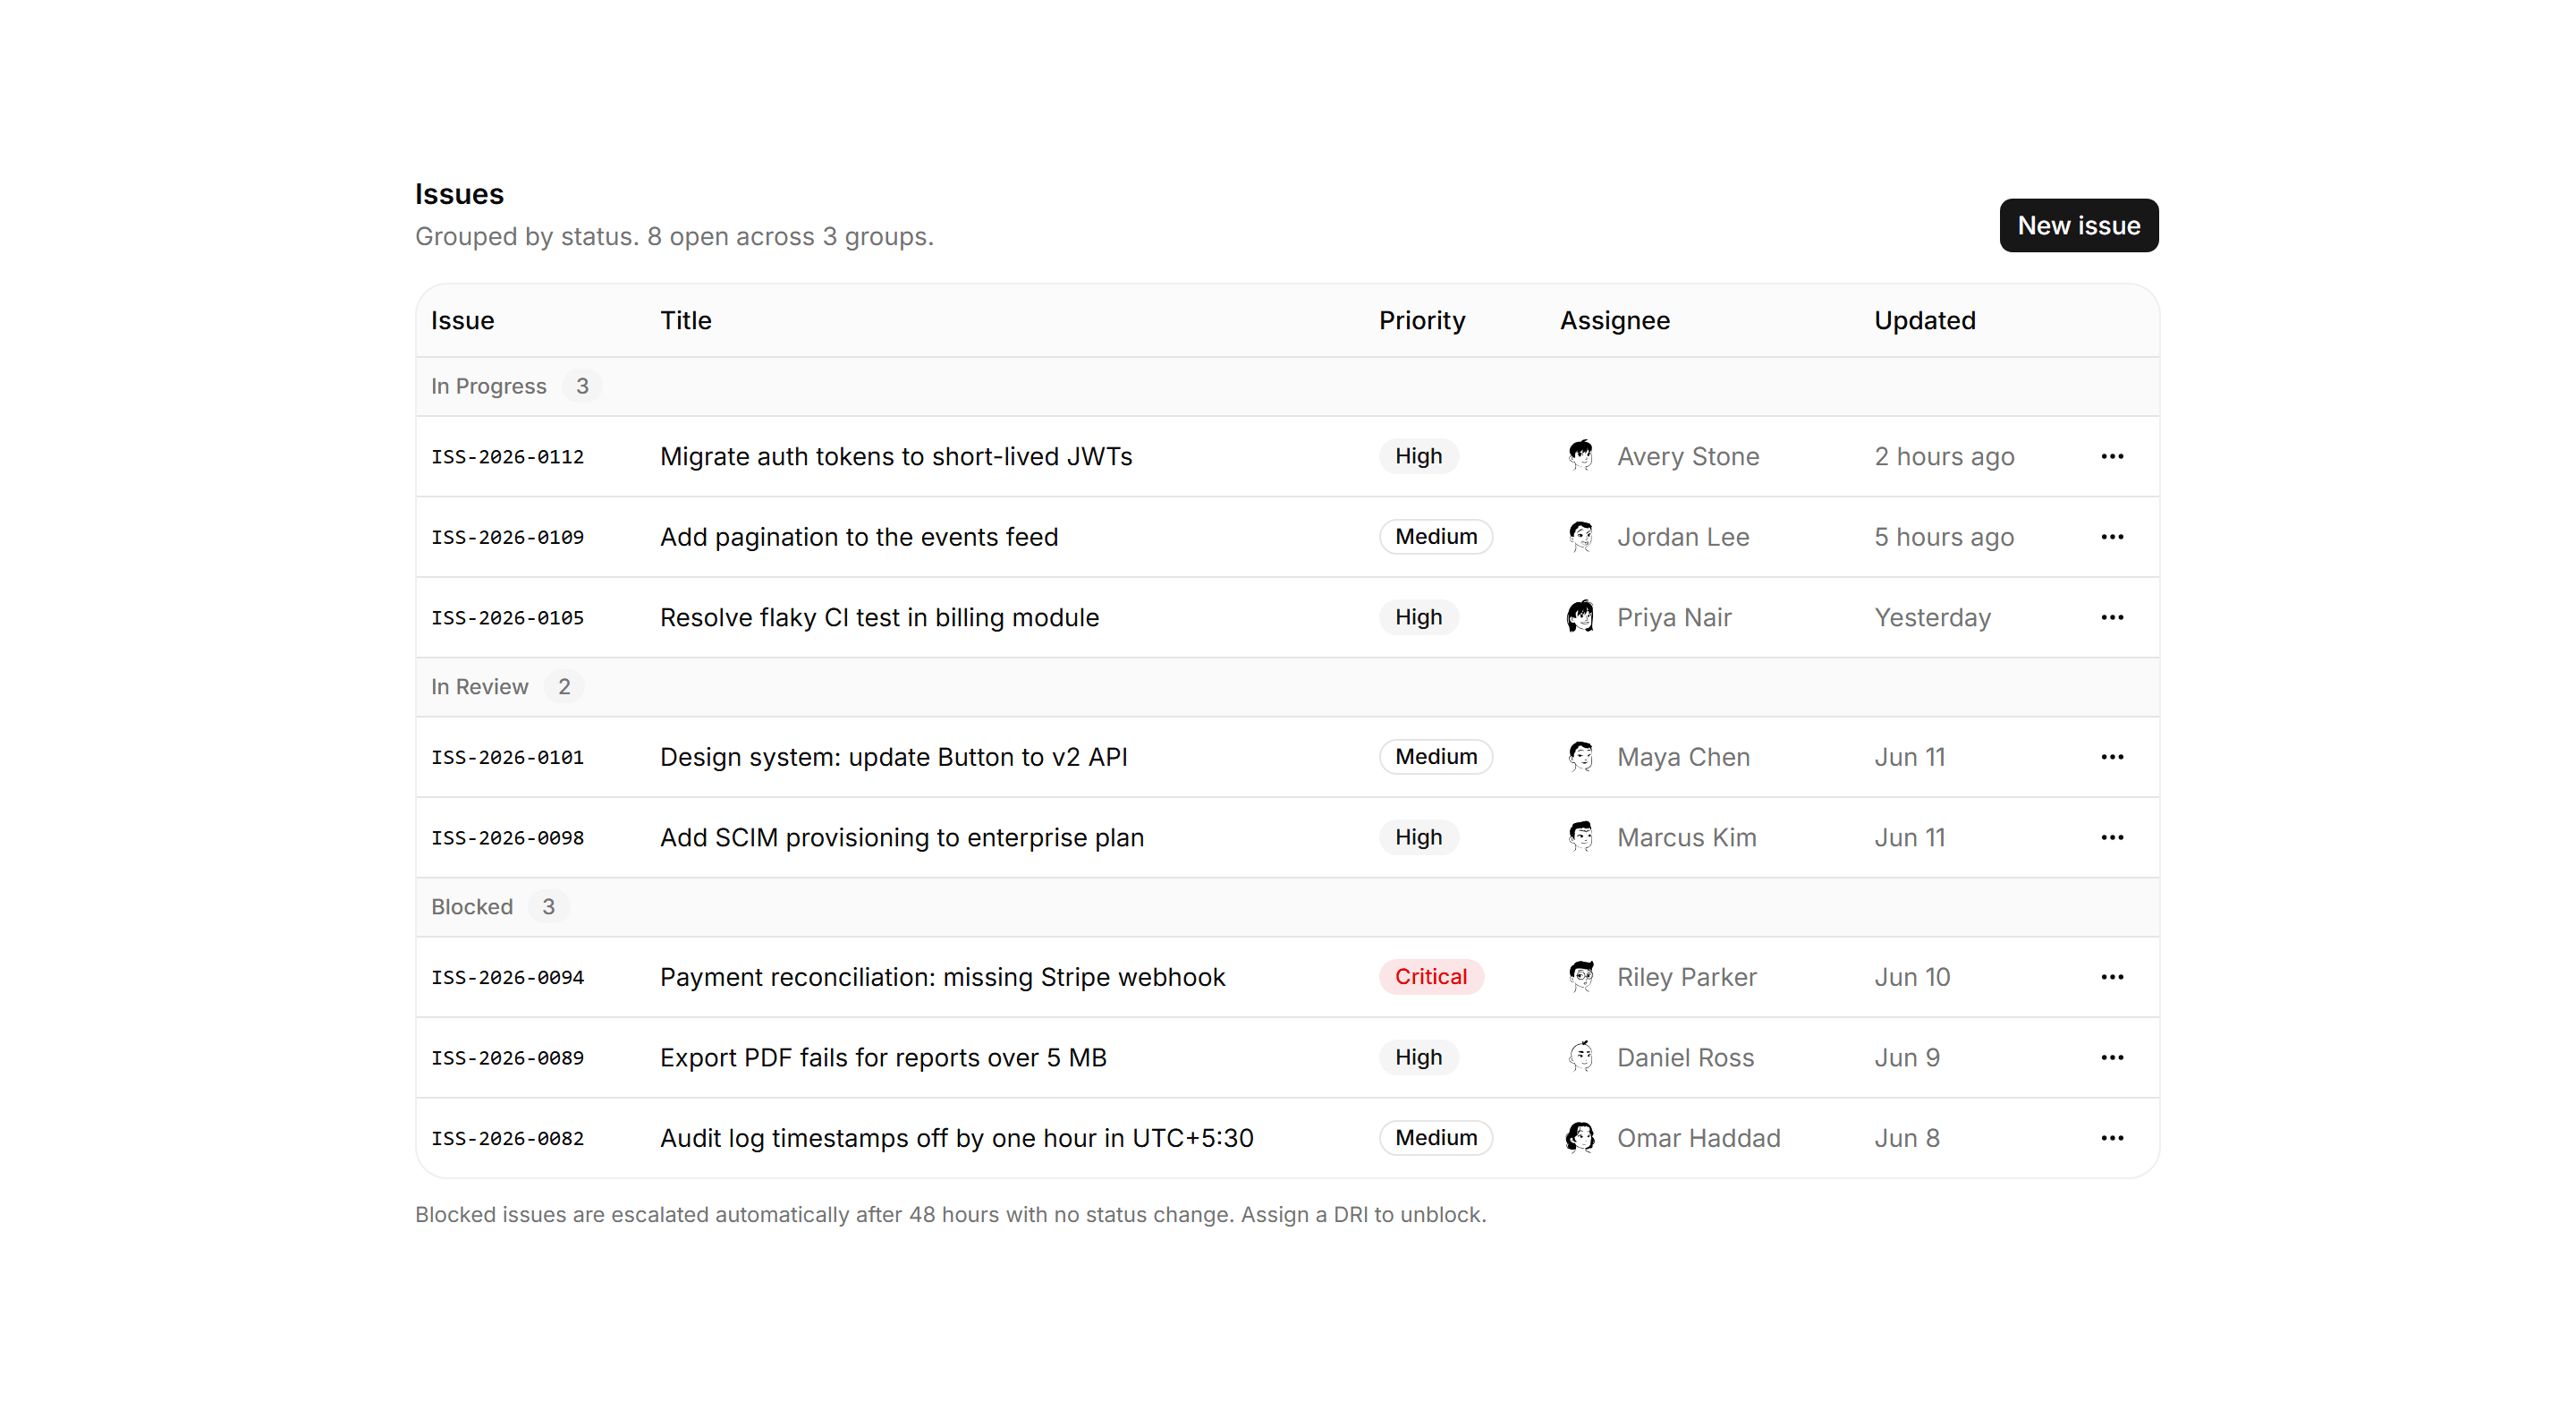Open actions menu for ISS-2026-0112
This screenshot has width=2576, height=1401.
(2112, 456)
